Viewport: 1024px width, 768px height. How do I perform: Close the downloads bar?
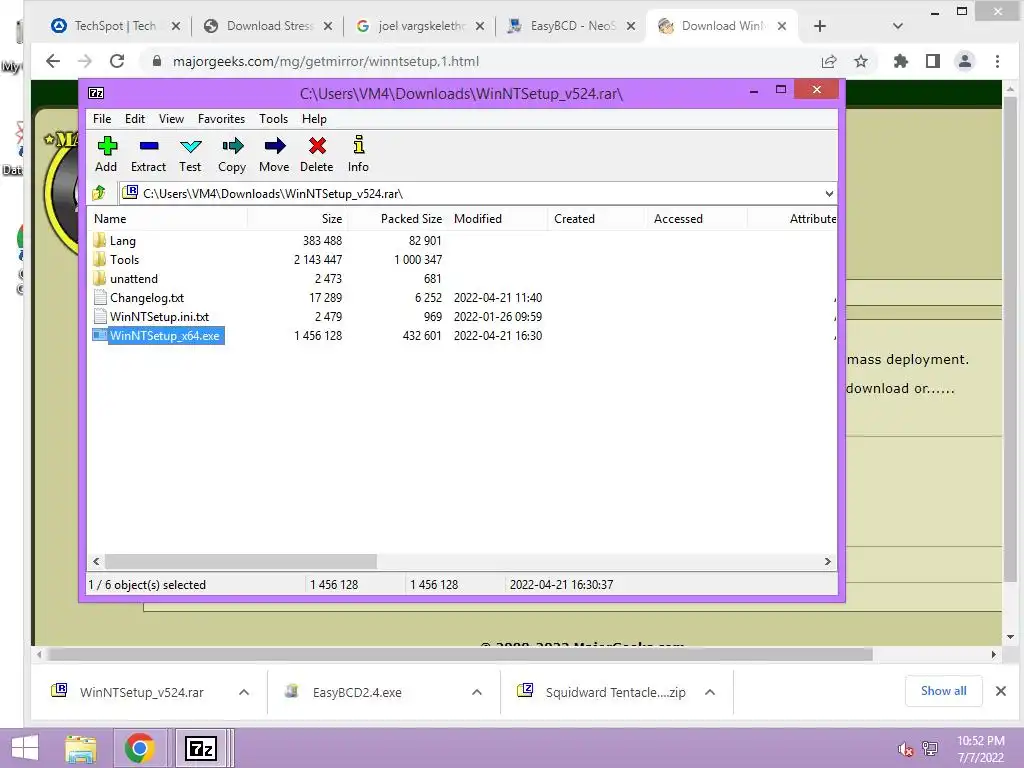1000,691
